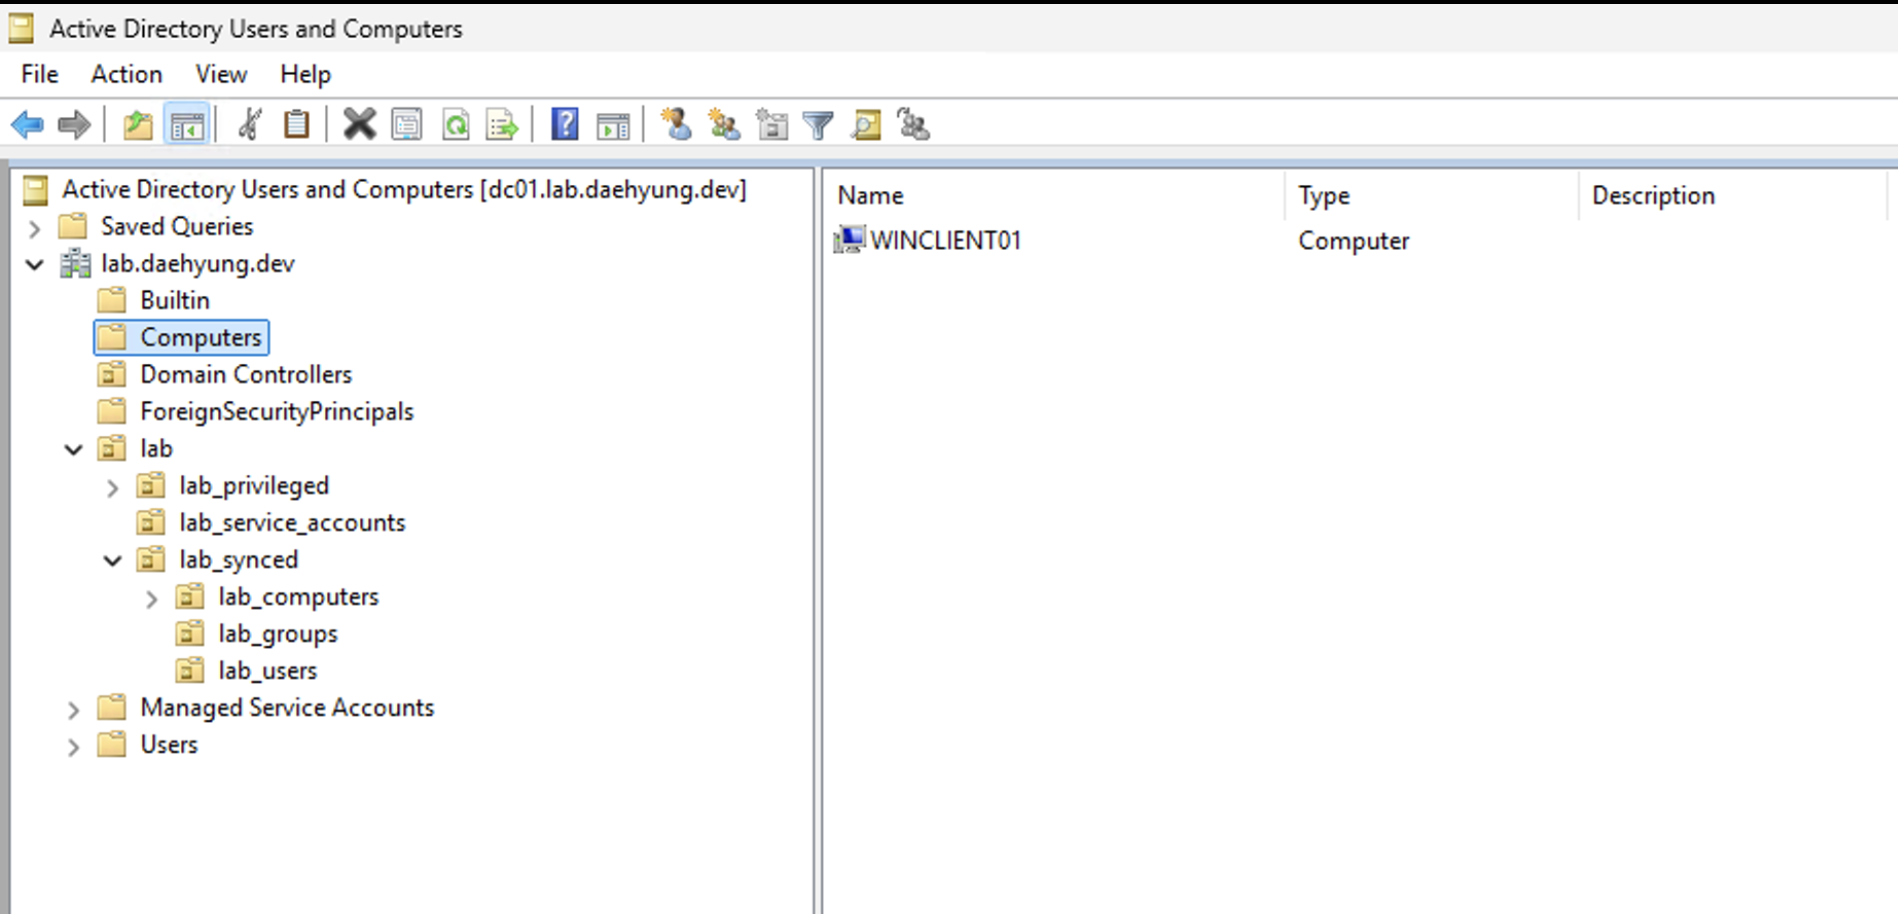
Task: Select lab_computers OU label
Action: pos(299,597)
